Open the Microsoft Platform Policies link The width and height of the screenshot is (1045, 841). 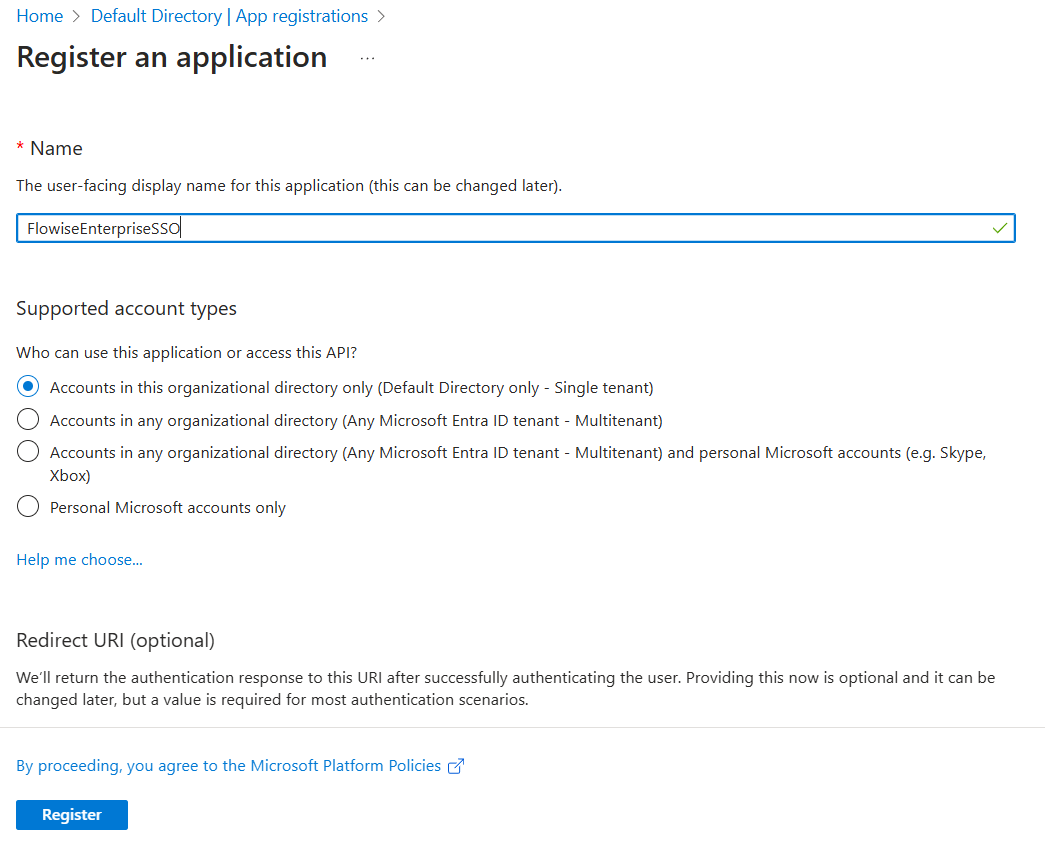(x=228, y=766)
